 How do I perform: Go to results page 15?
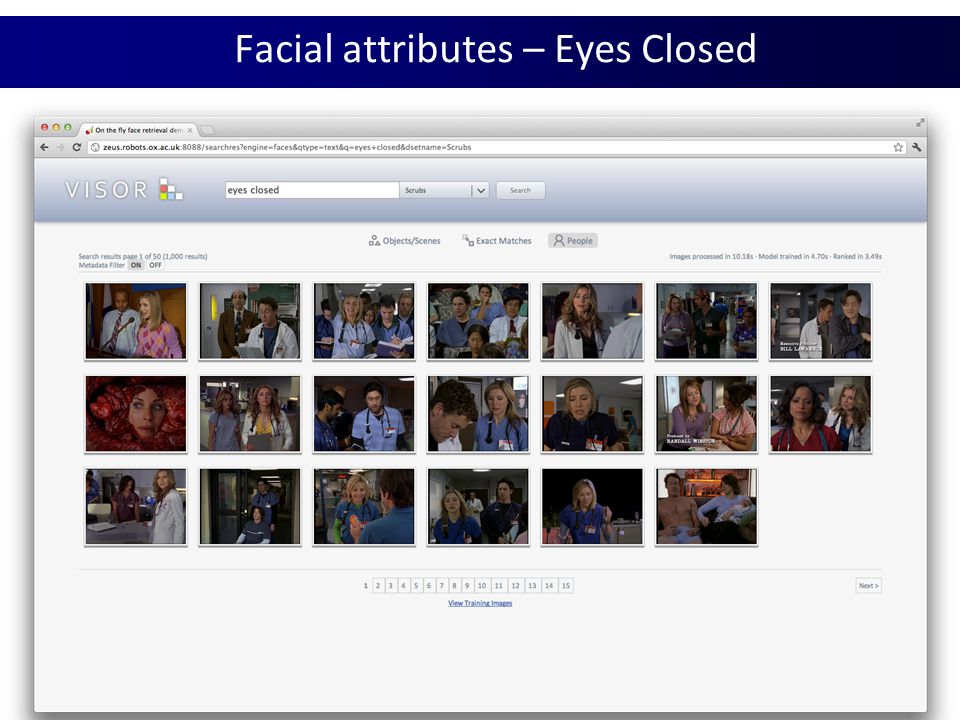coord(566,586)
